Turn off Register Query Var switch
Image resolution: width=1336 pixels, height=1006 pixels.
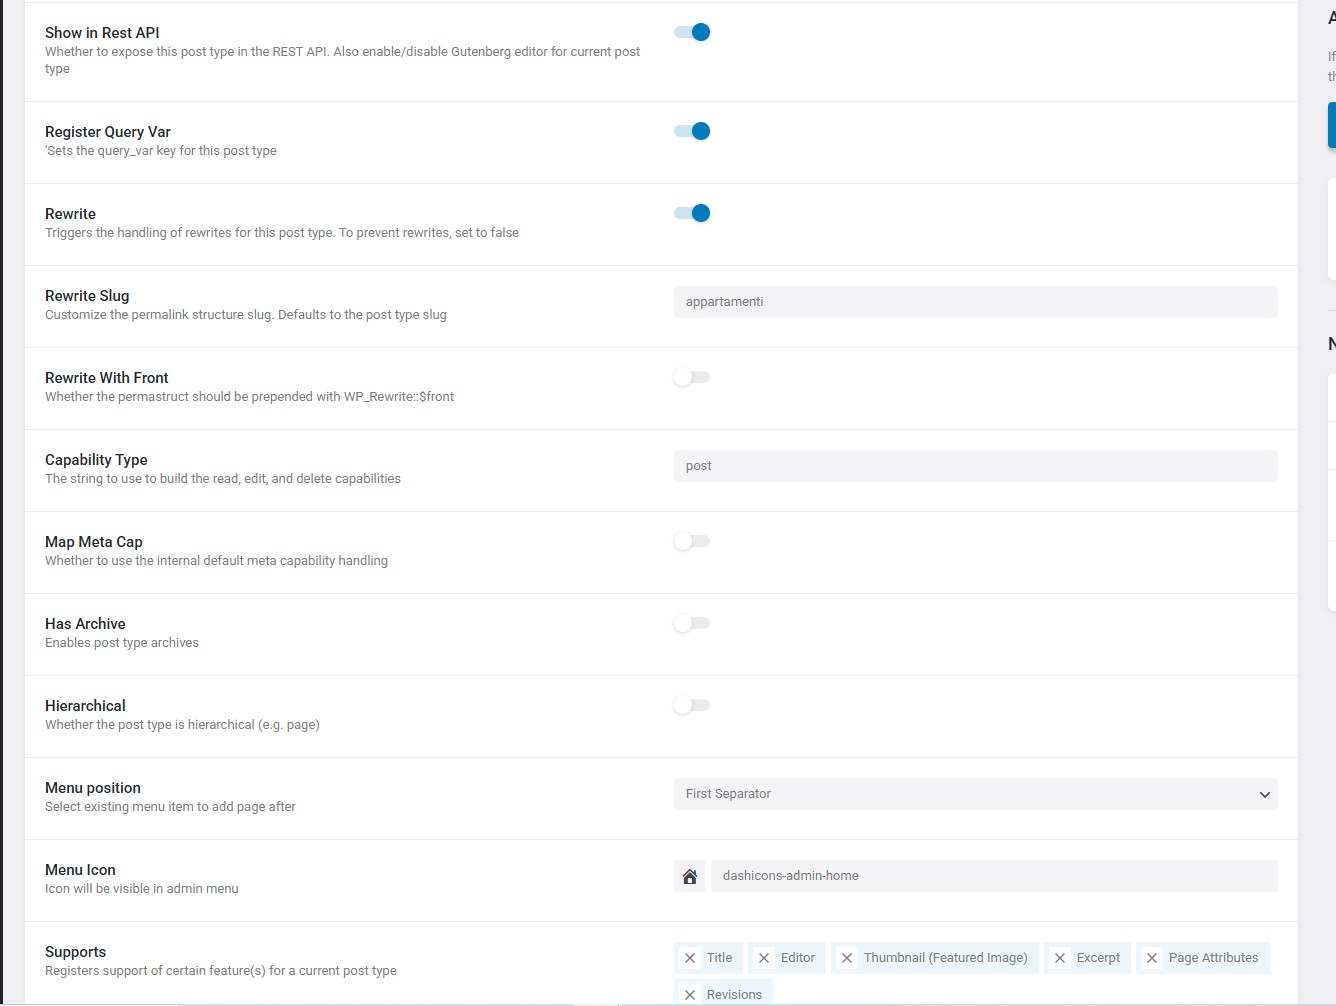692,131
